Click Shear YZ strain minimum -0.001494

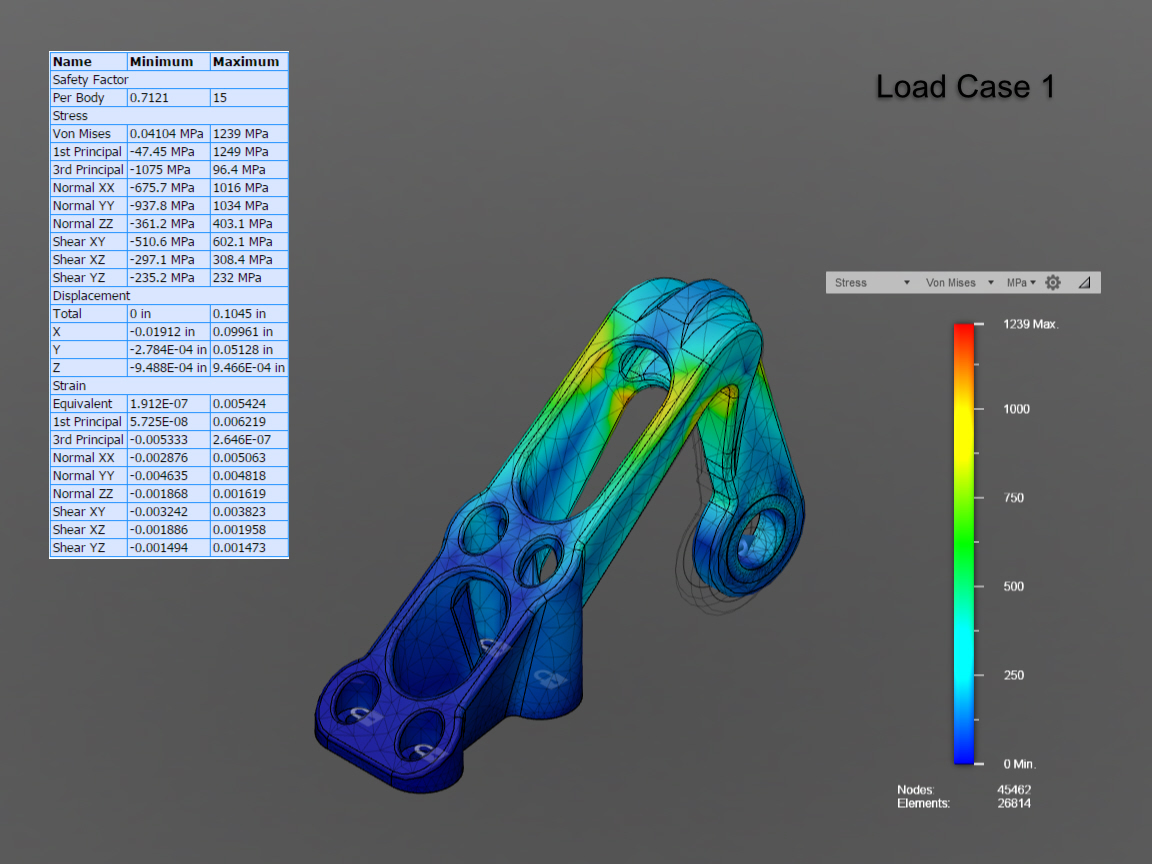[x=168, y=547]
